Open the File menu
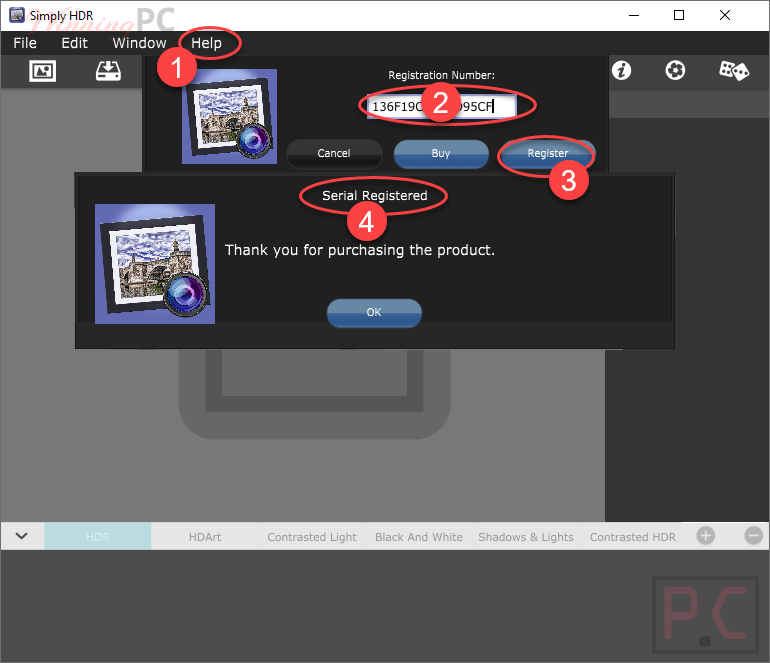The height and width of the screenshot is (663, 770). coord(25,43)
